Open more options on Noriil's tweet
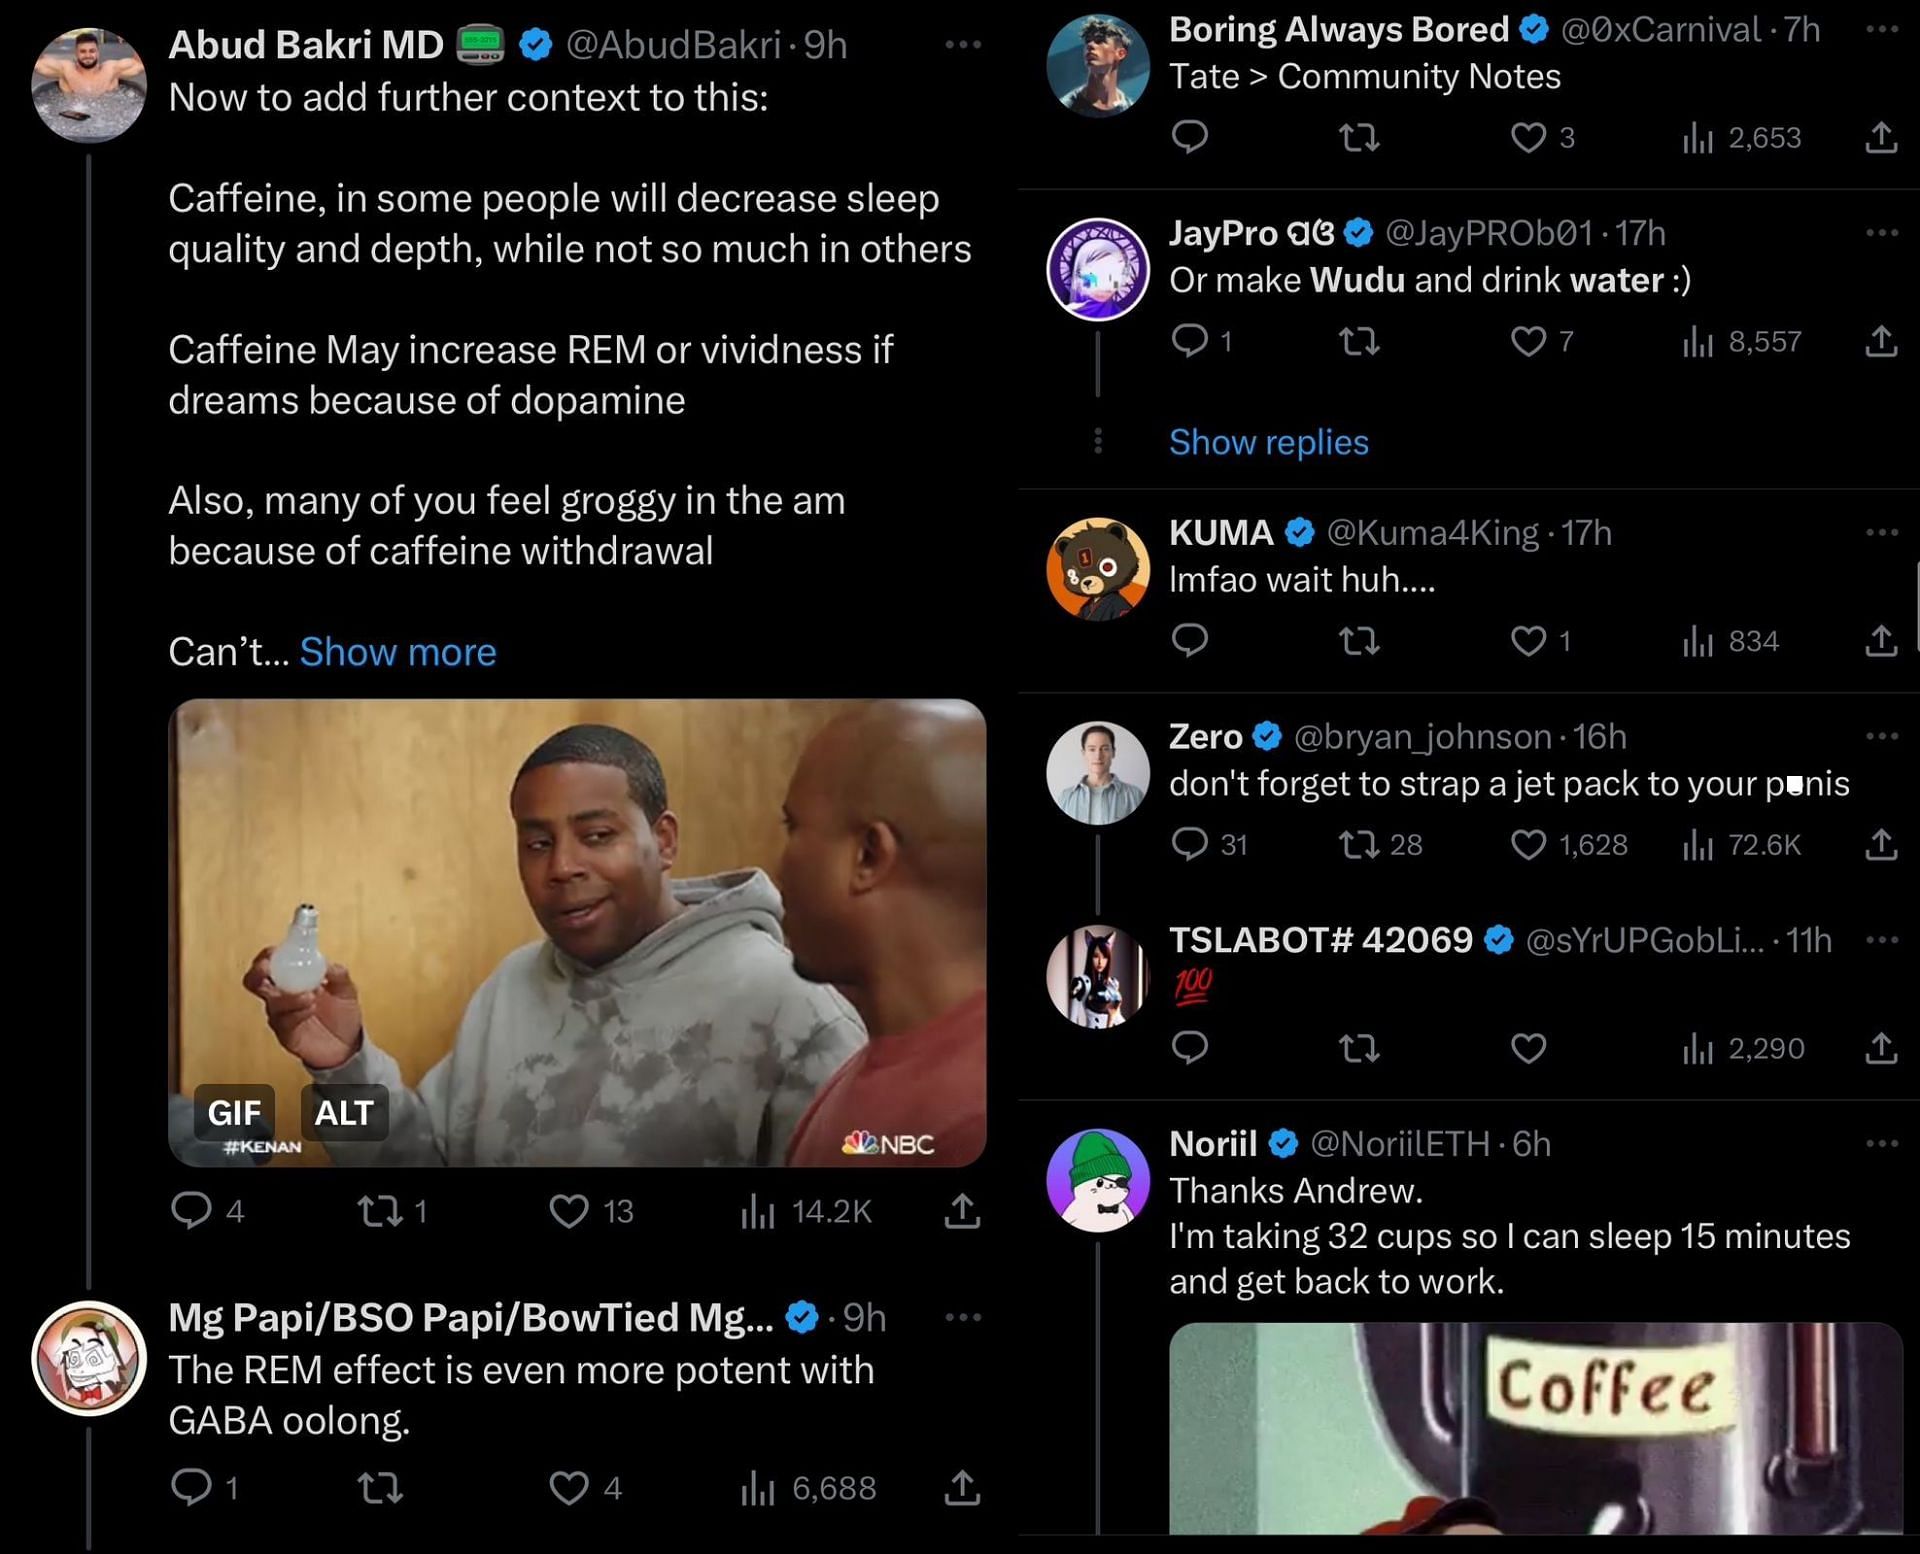The image size is (1920, 1554). 1881,1143
